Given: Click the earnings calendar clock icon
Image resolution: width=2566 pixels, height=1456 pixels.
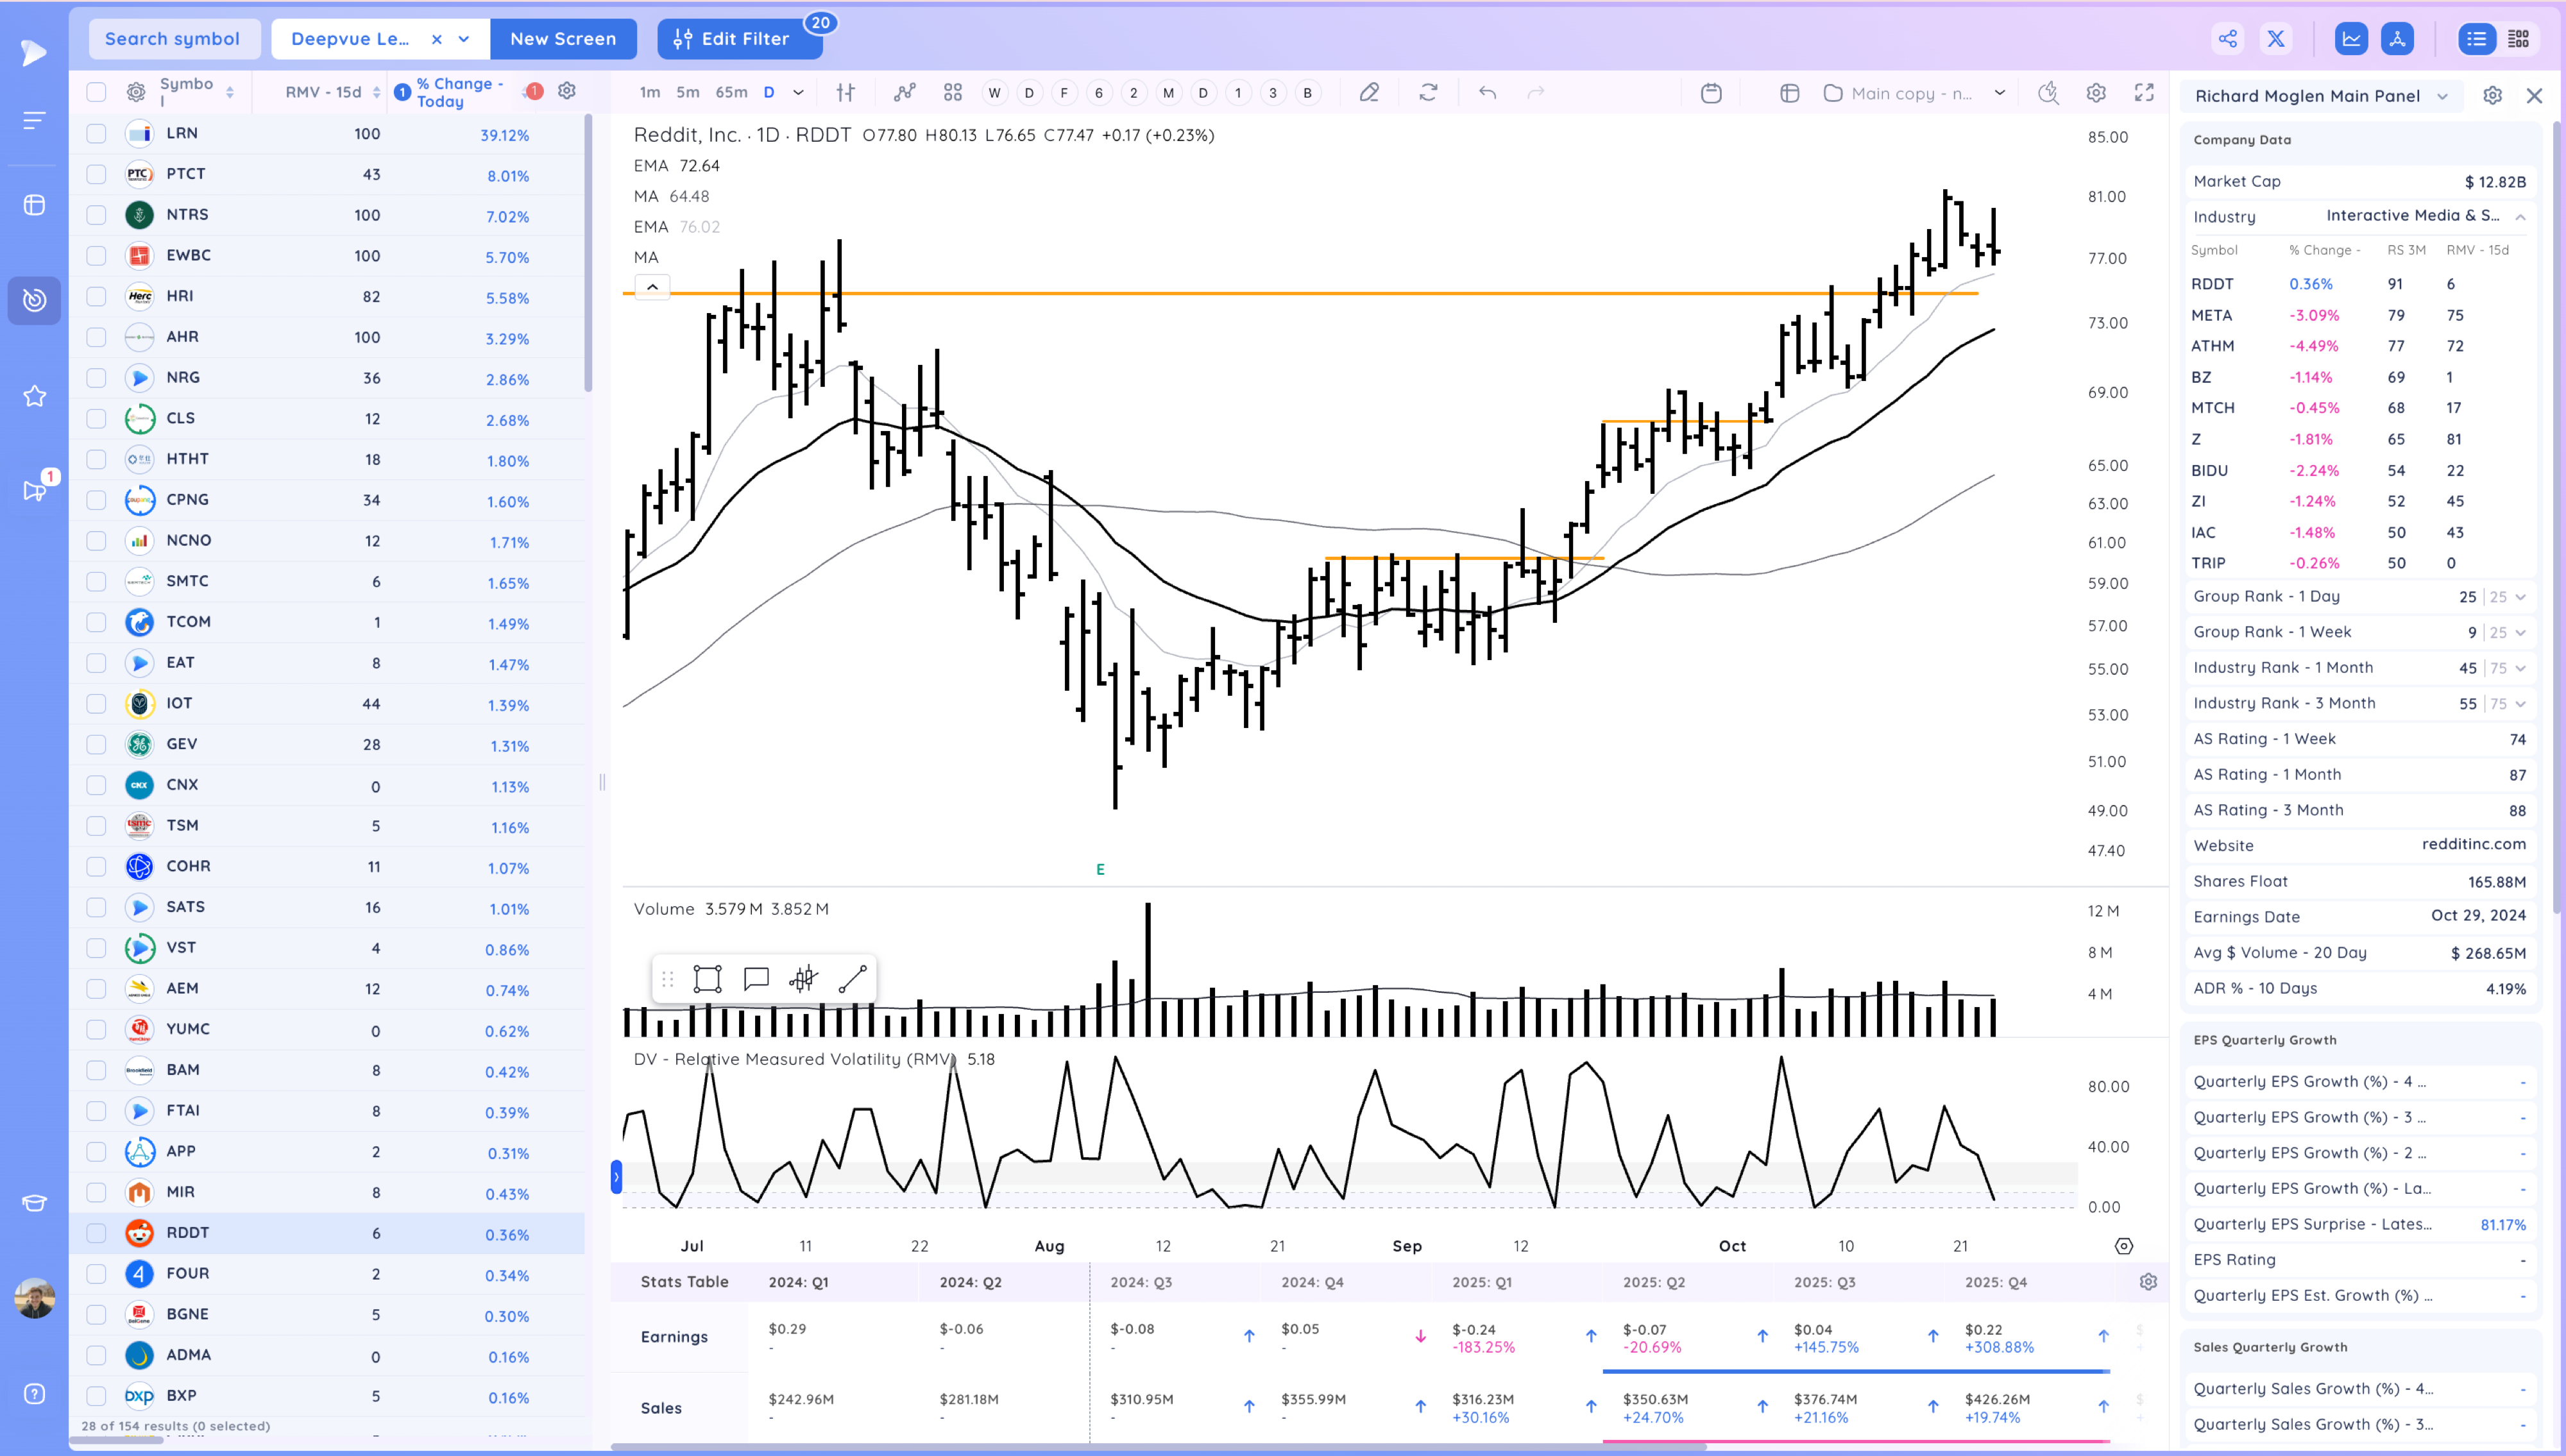Looking at the screenshot, I should 1712,92.
